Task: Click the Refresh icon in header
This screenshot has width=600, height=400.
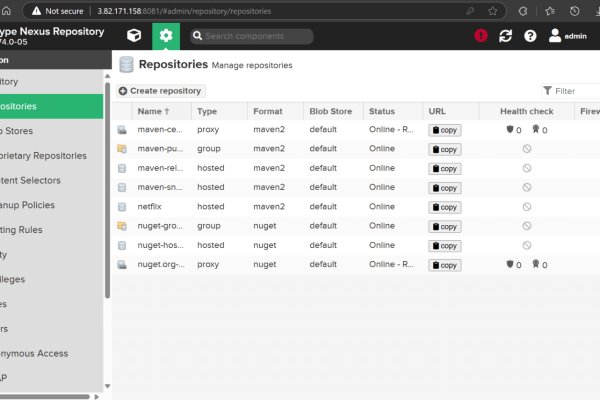Action: click(x=505, y=36)
